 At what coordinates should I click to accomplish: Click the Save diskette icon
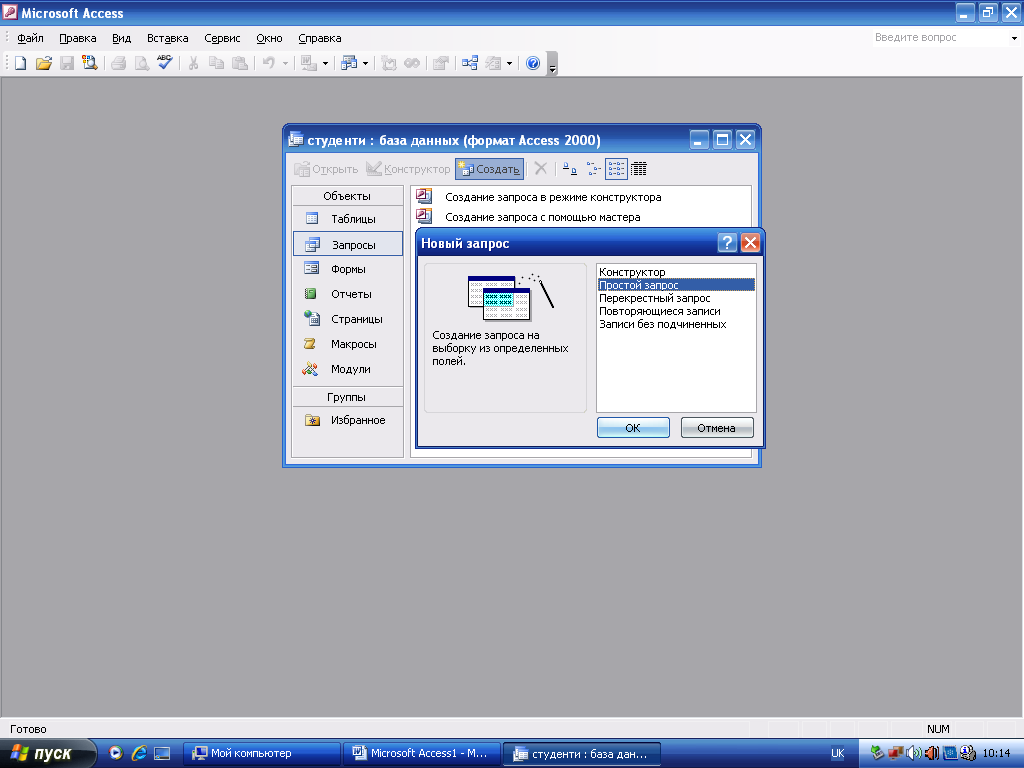click(67, 63)
